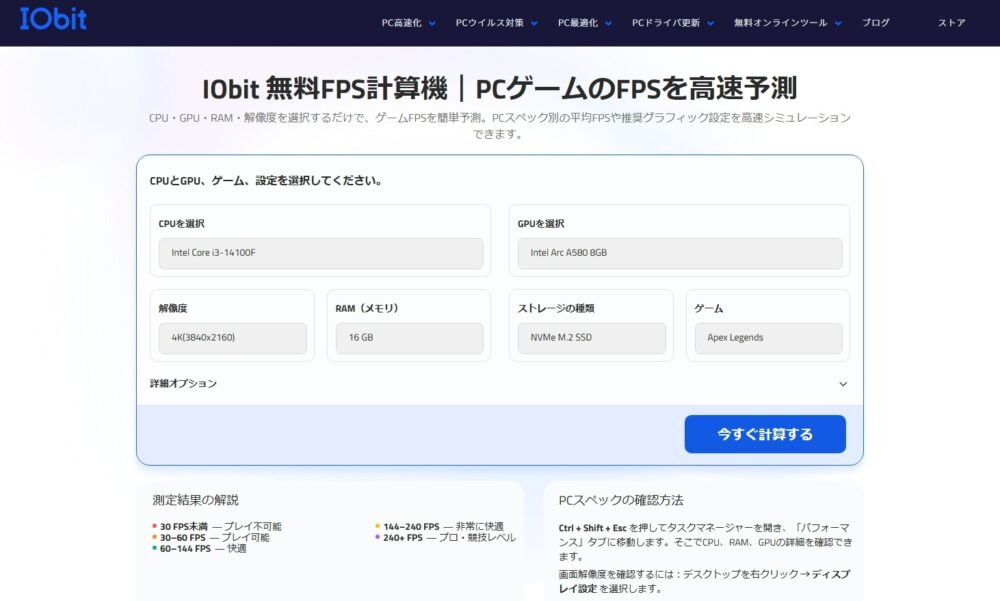Open the 無料オンラインツール menu
The height and width of the screenshot is (601, 1000).
tap(780, 23)
